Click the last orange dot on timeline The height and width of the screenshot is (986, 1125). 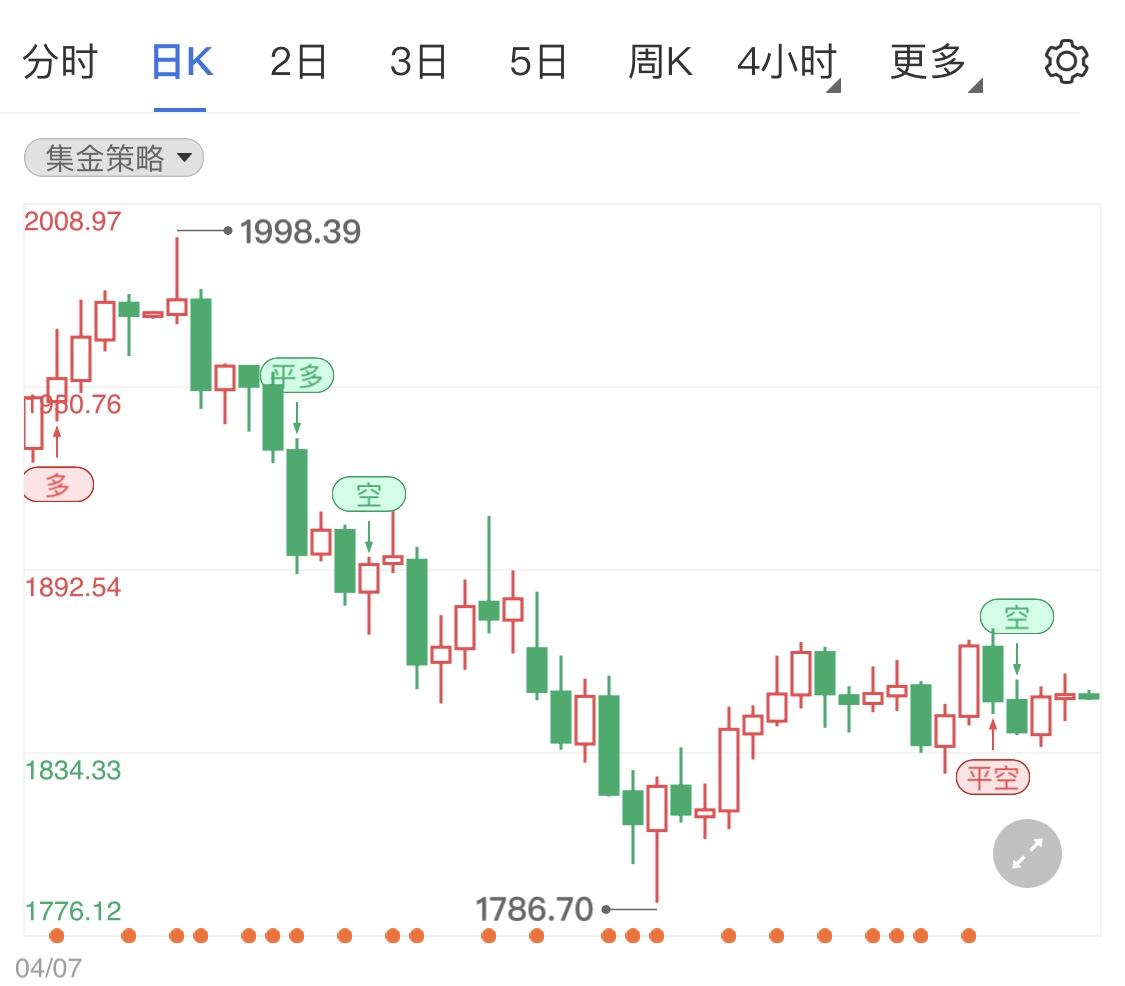pyautogui.click(x=968, y=936)
